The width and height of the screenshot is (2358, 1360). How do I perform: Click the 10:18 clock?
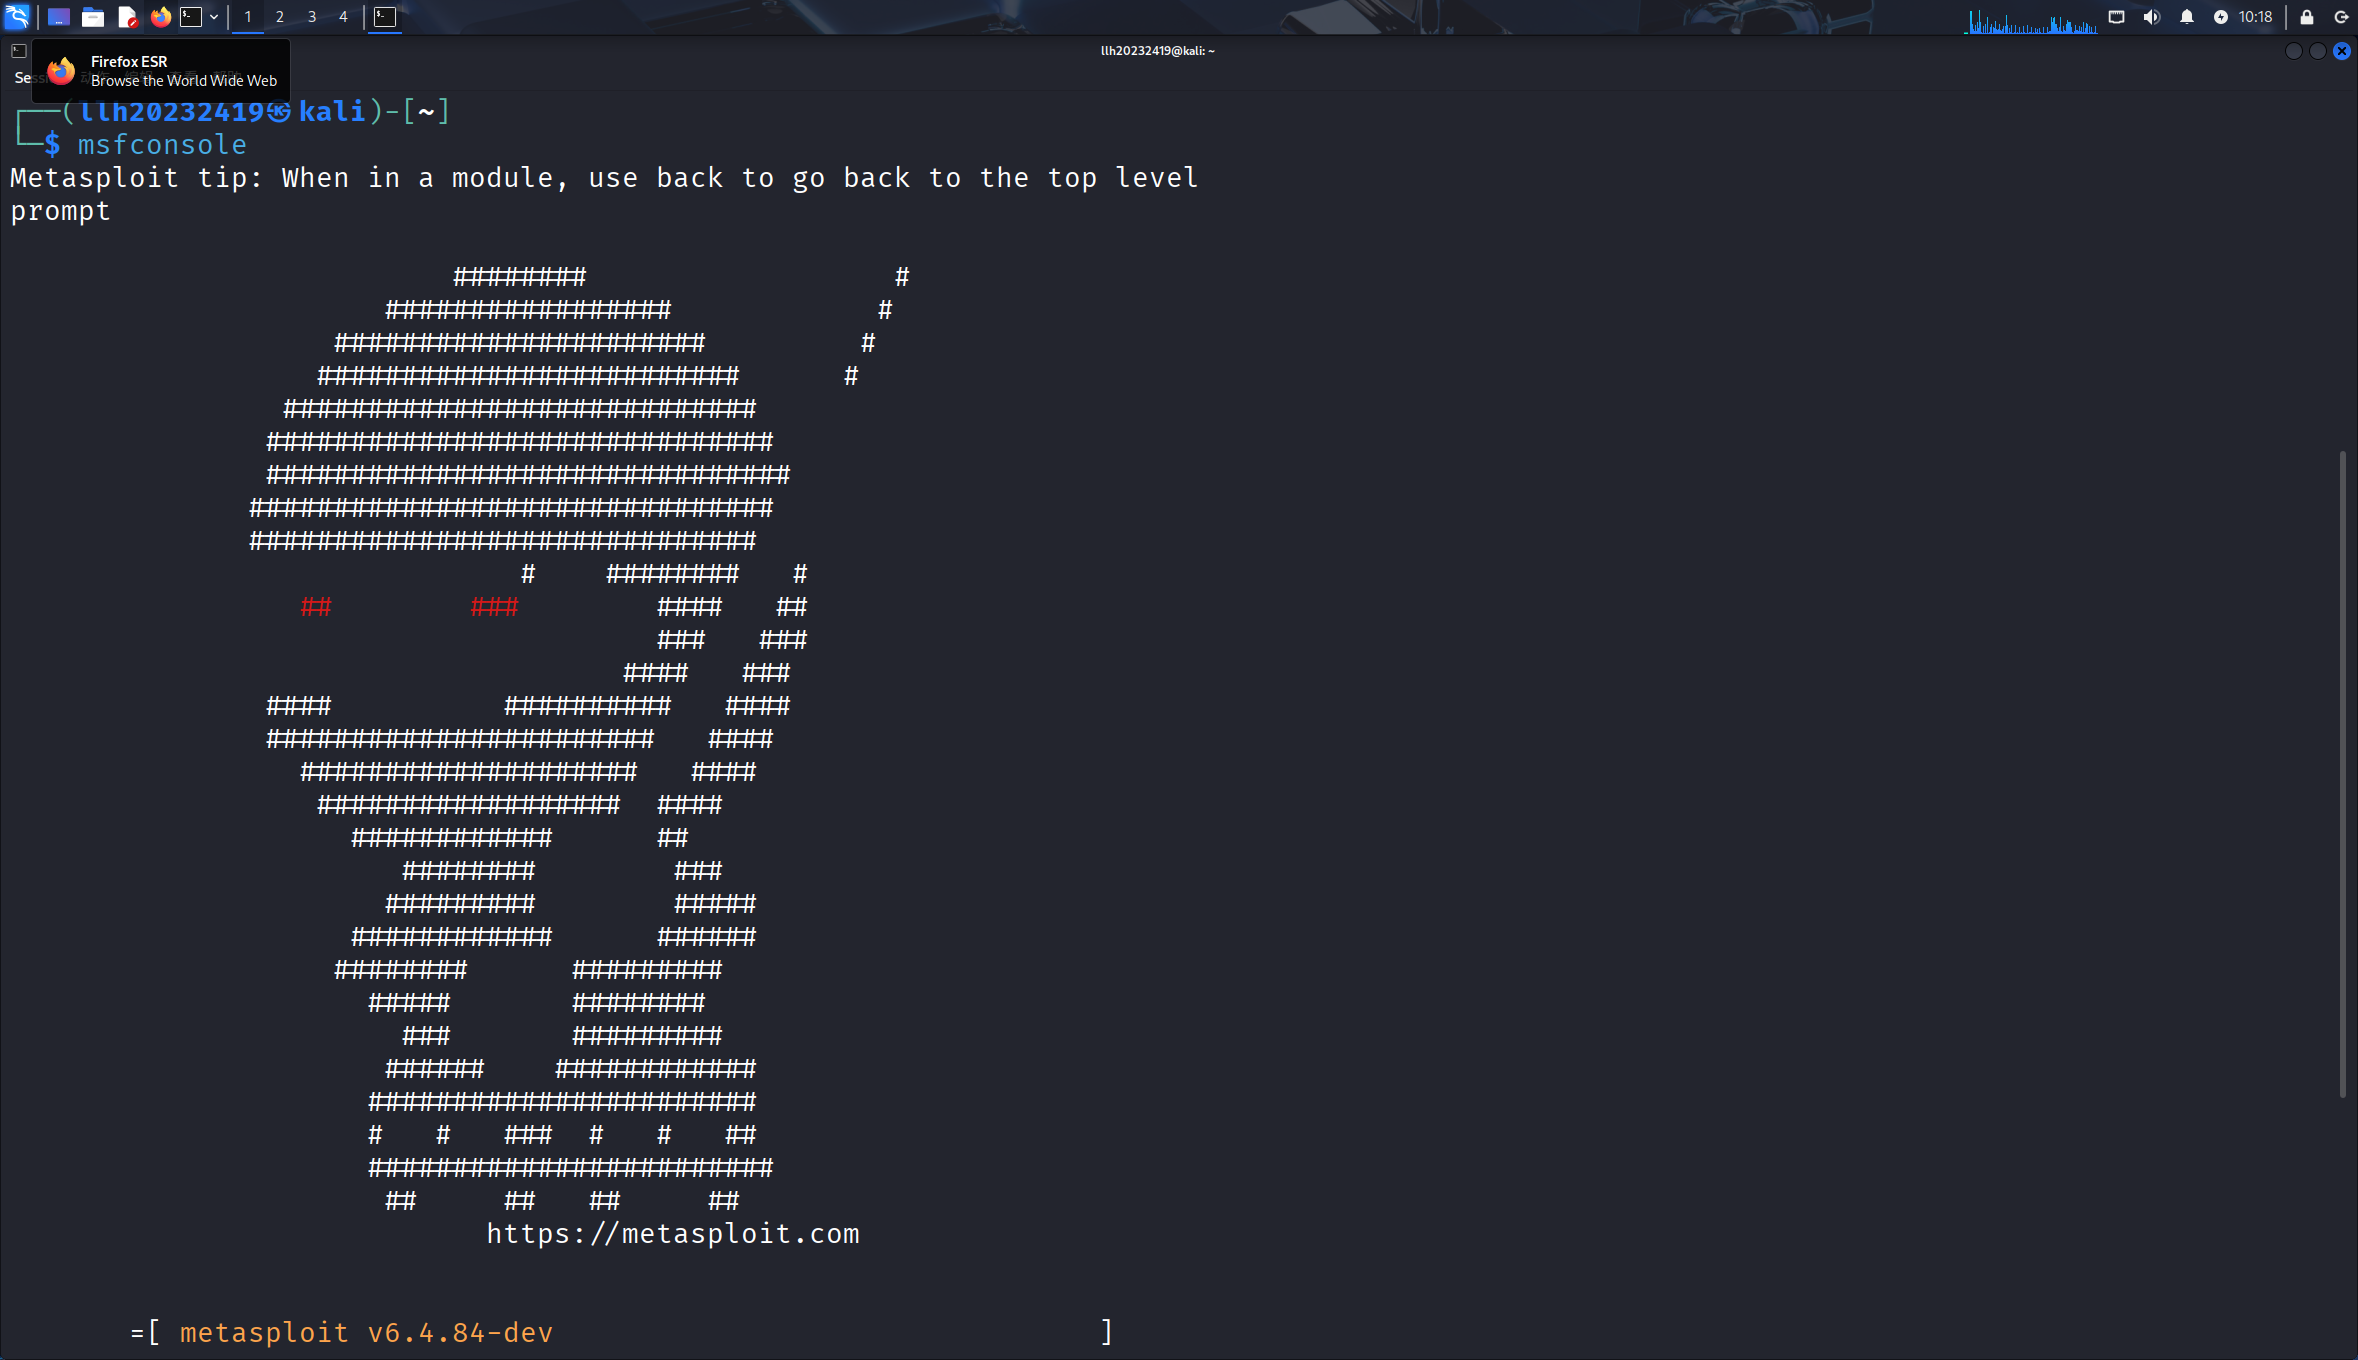2255,17
